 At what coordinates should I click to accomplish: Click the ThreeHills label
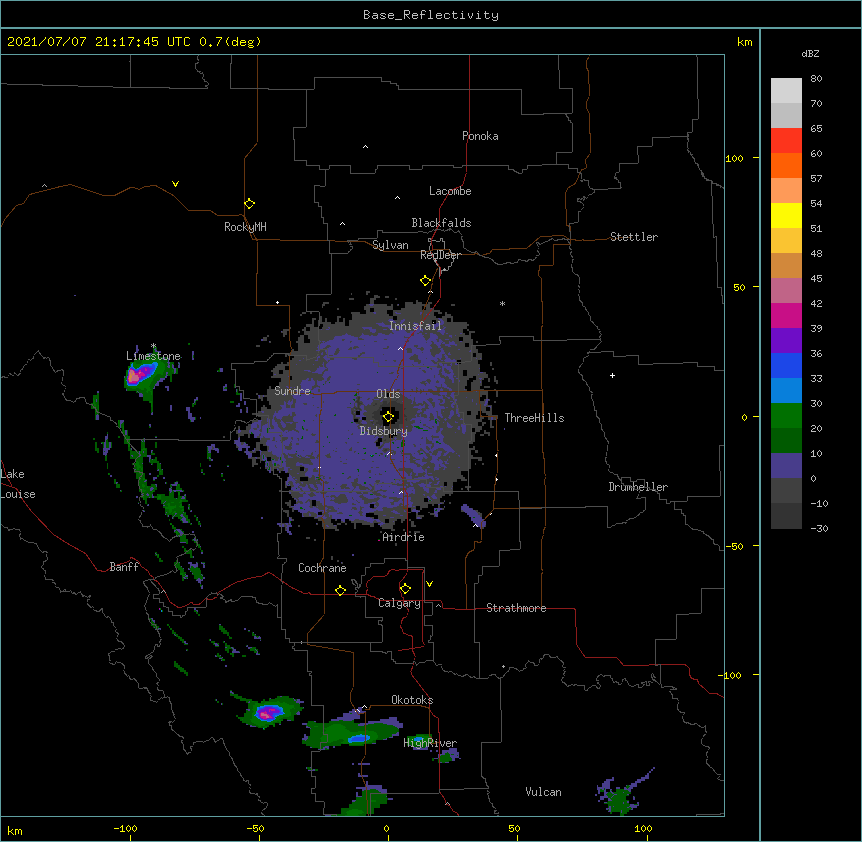pos(534,418)
